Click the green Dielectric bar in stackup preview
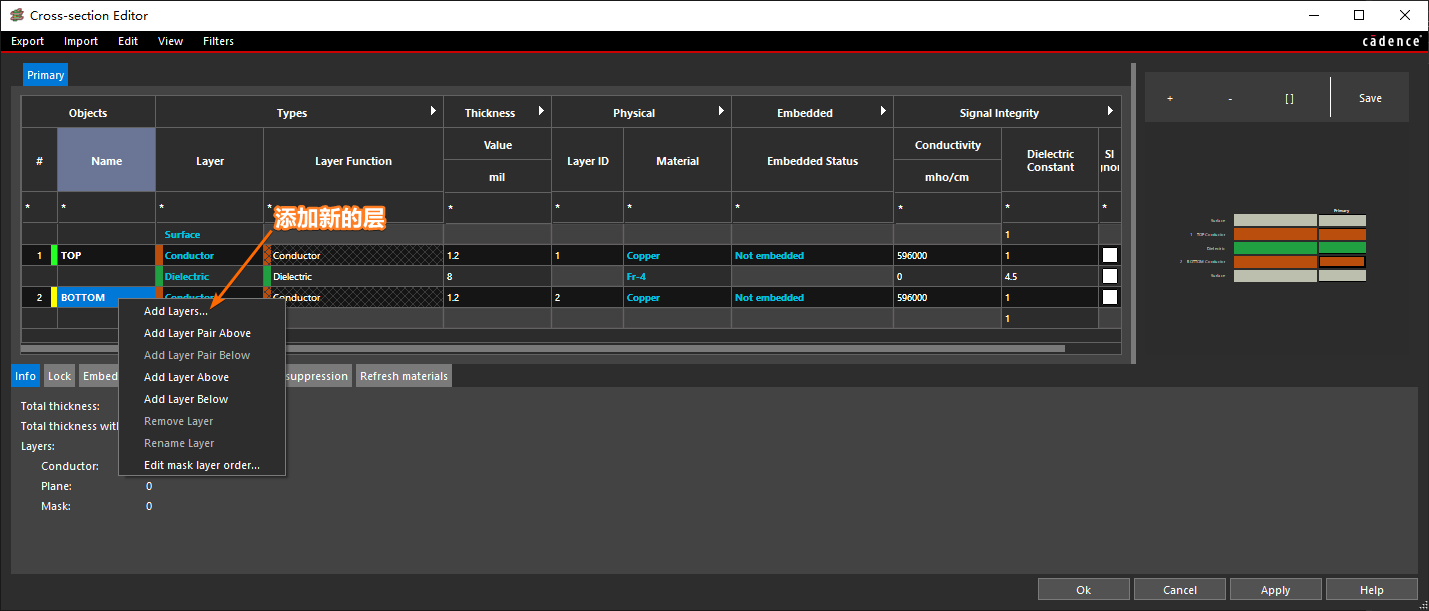Viewport: 1429px width, 611px height. [1275, 248]
